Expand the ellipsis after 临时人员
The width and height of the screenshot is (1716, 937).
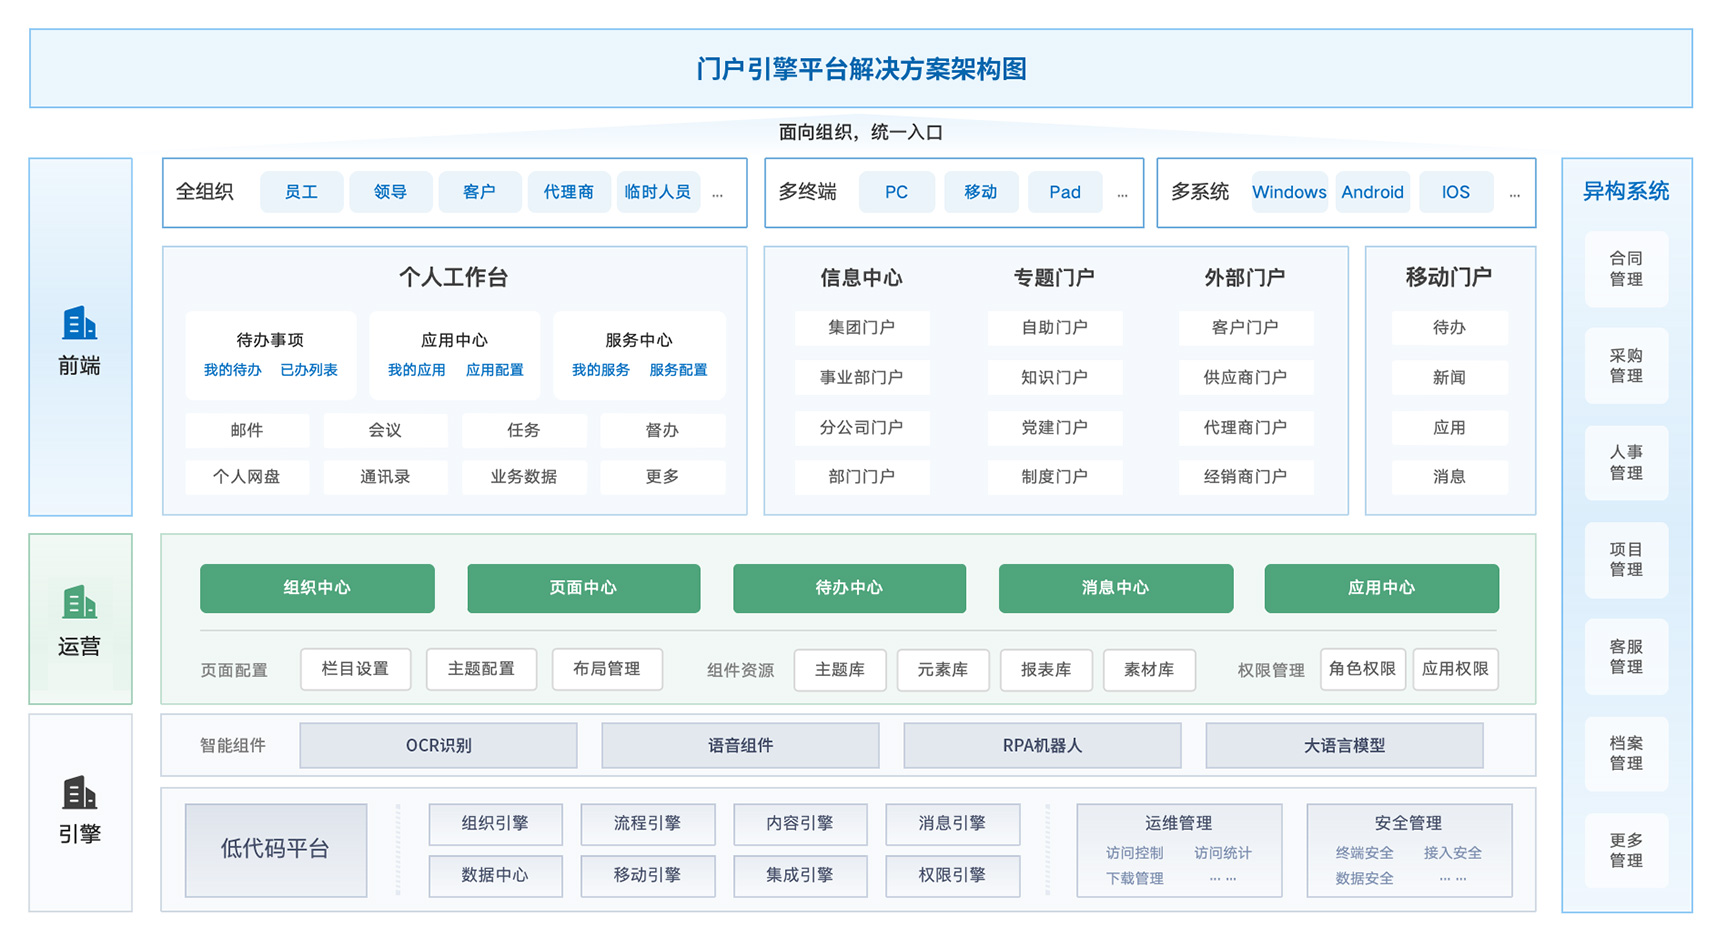(x=717, y=194)
